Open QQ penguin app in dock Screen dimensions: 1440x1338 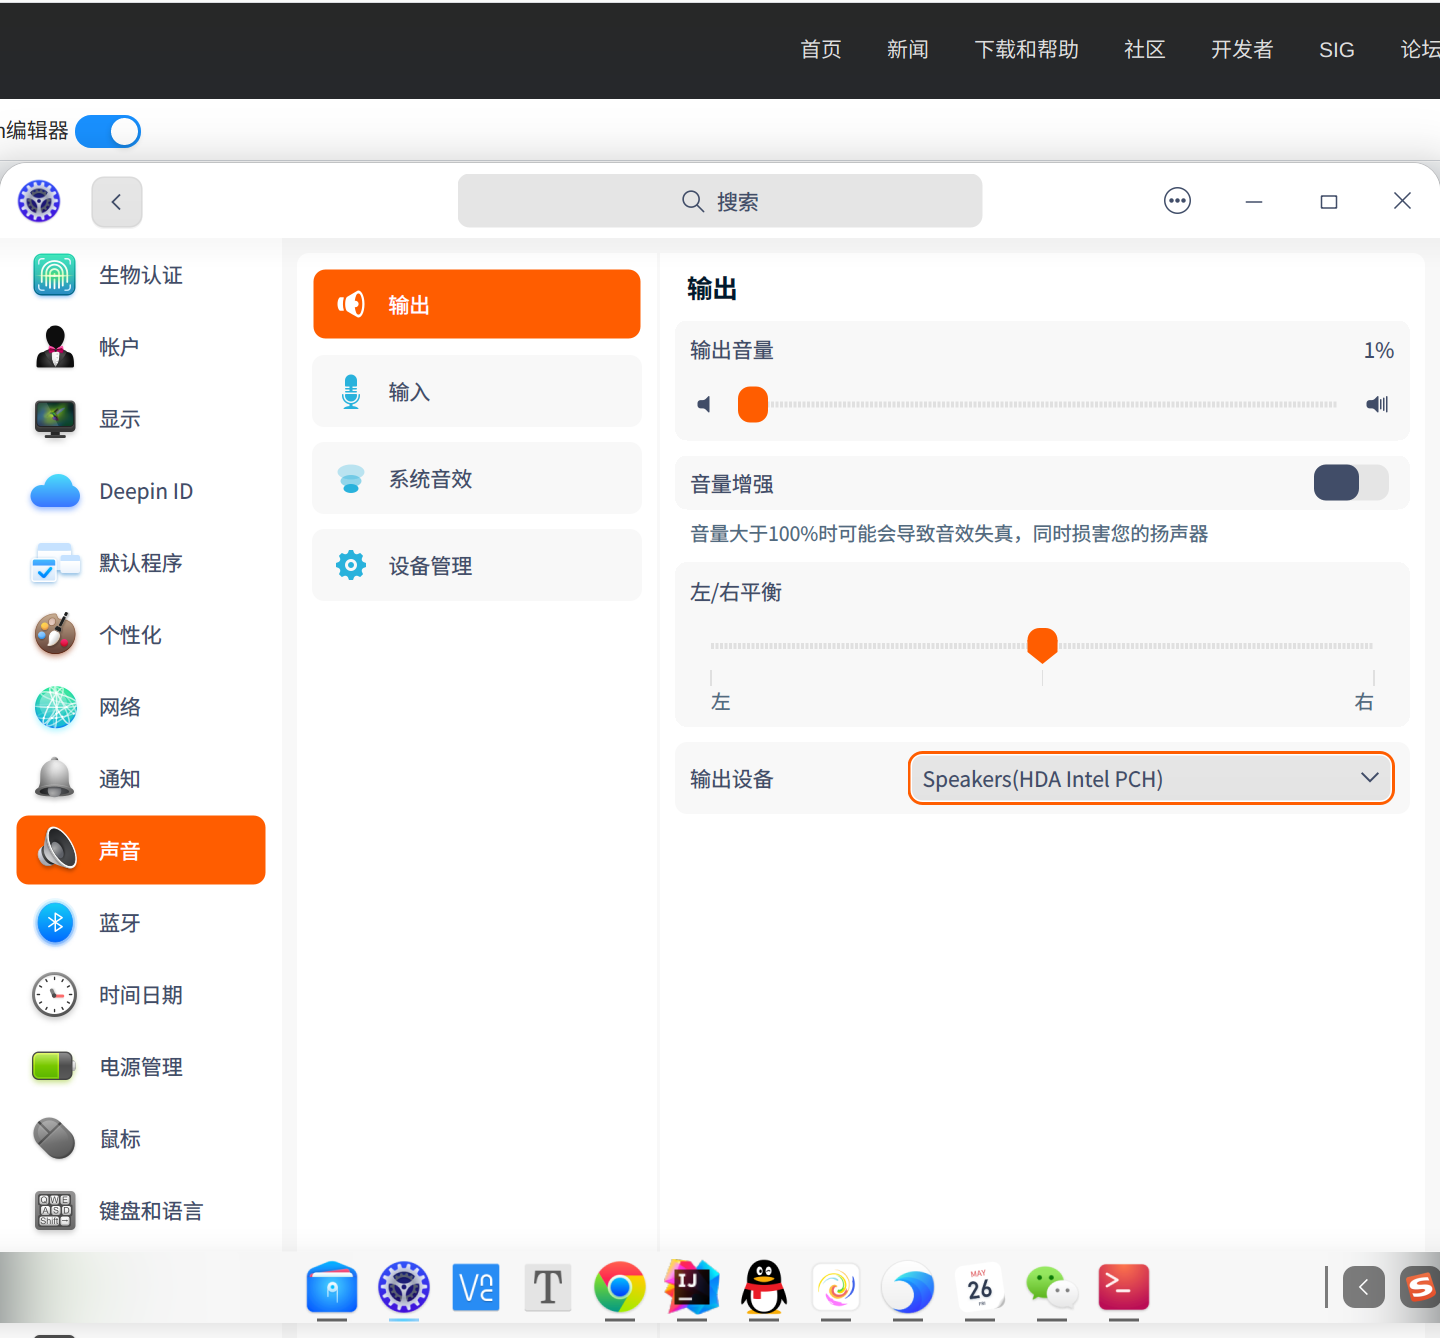(764, 1287)
